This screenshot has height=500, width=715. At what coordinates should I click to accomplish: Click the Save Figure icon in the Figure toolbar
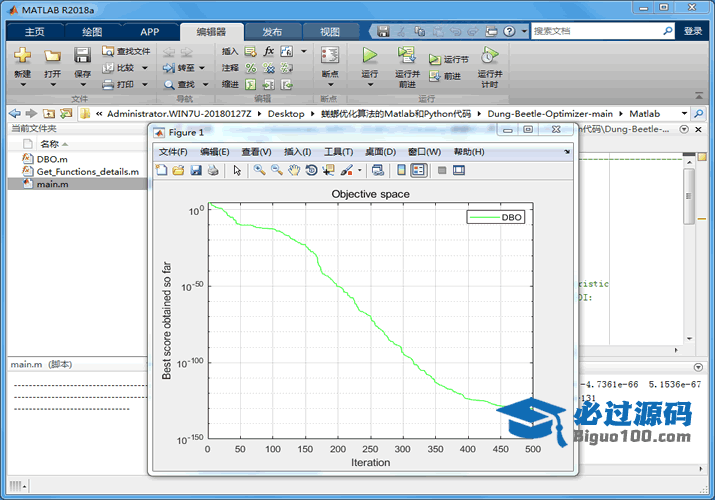pos(196,170)
